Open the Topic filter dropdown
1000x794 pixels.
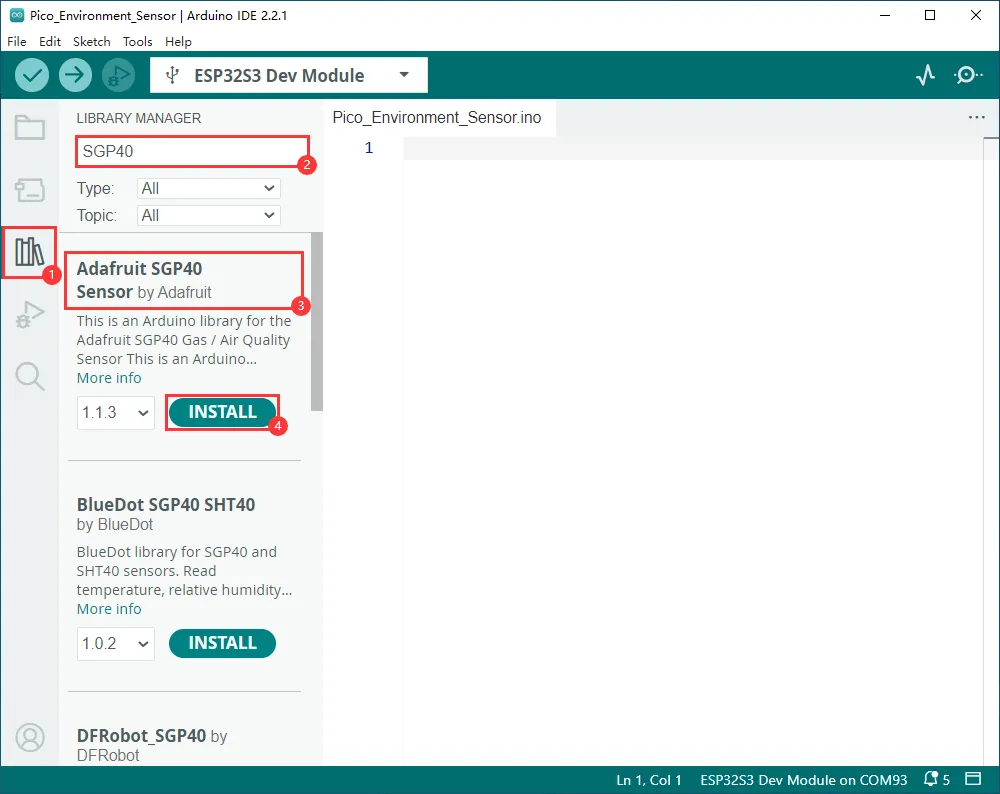209,216
